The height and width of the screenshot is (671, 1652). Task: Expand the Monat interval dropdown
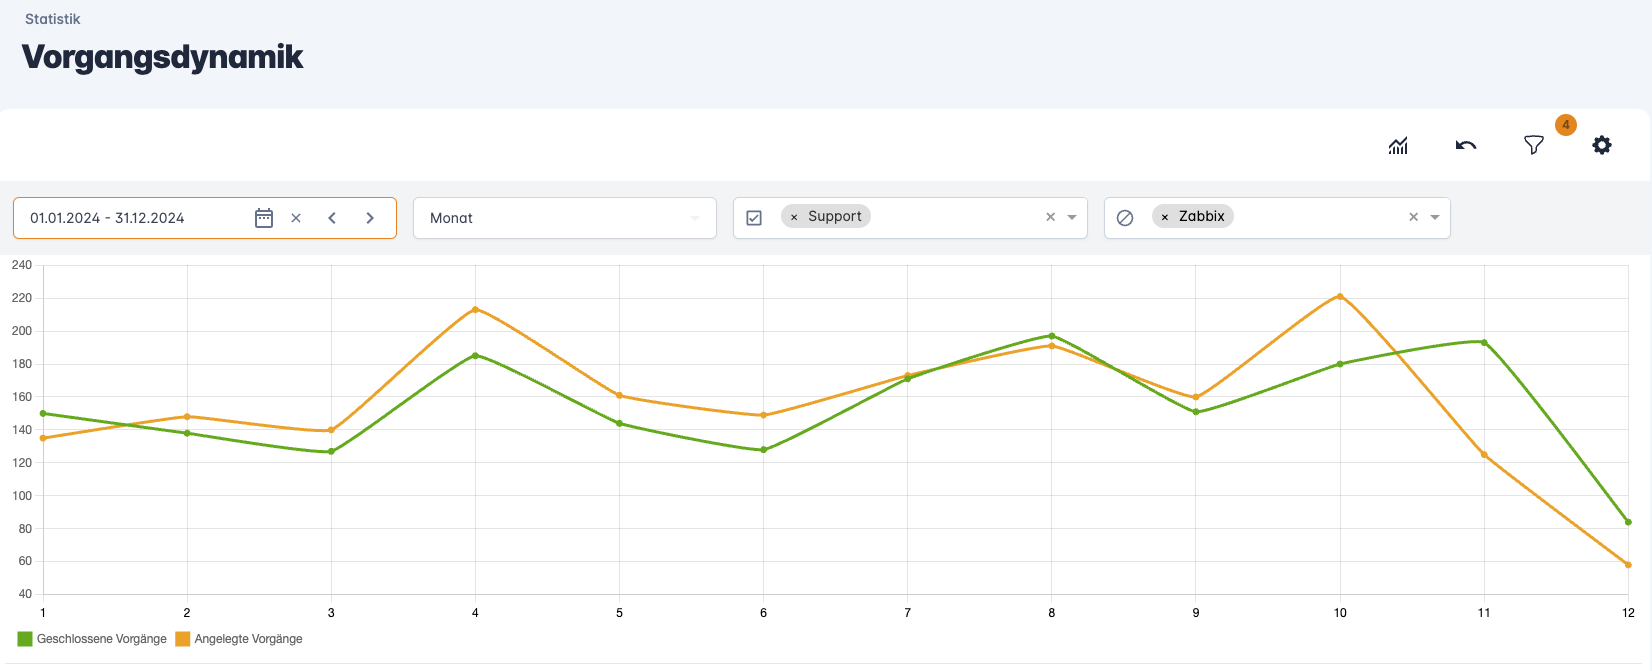pos(695,218)
